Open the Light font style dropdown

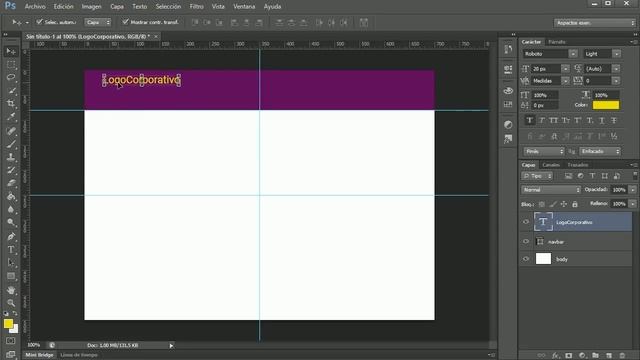click(616, 54)
